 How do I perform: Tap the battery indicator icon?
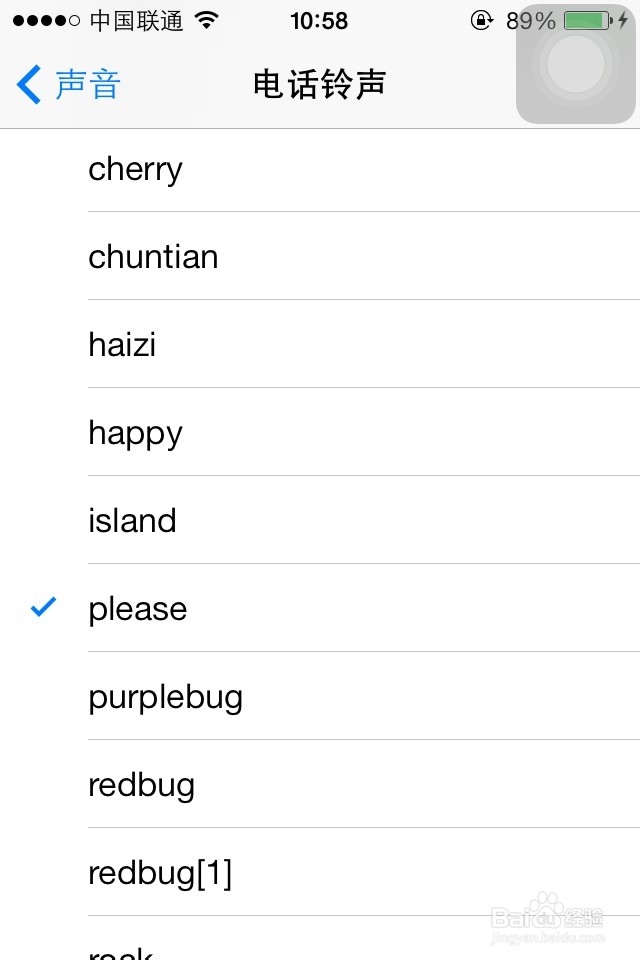pos(587,20)
